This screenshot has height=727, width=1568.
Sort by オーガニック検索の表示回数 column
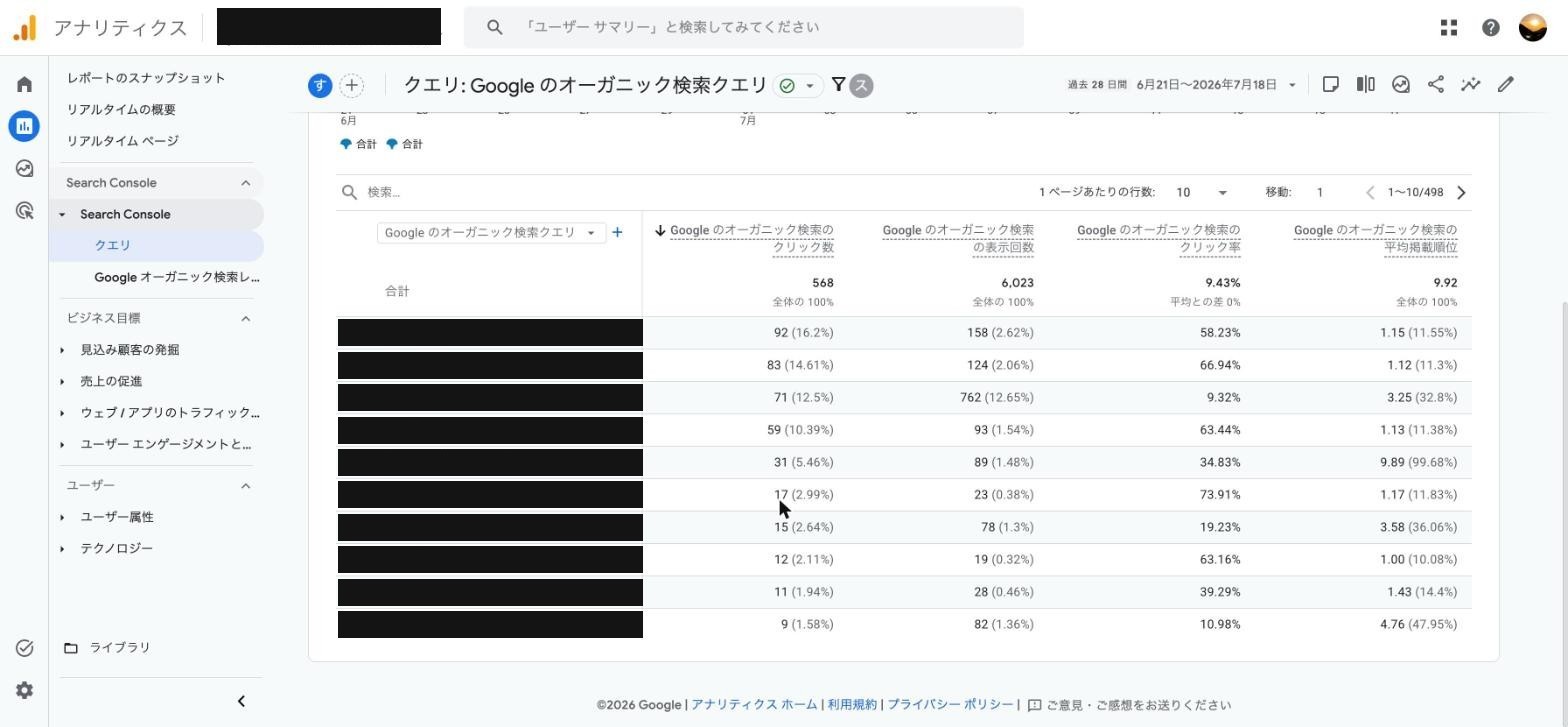958,238
